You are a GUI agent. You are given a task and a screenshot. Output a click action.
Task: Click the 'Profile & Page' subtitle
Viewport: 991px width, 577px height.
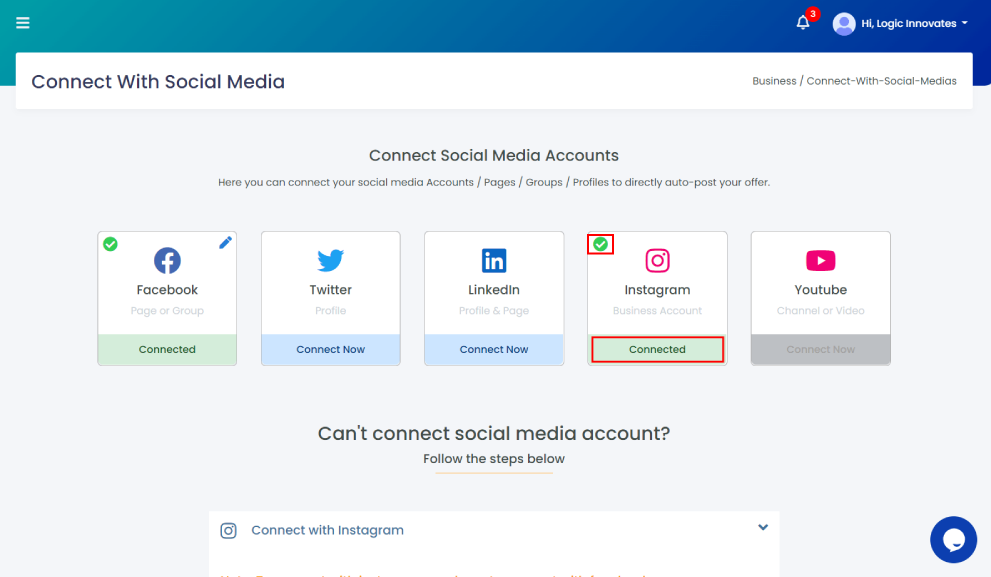point(494,311)
